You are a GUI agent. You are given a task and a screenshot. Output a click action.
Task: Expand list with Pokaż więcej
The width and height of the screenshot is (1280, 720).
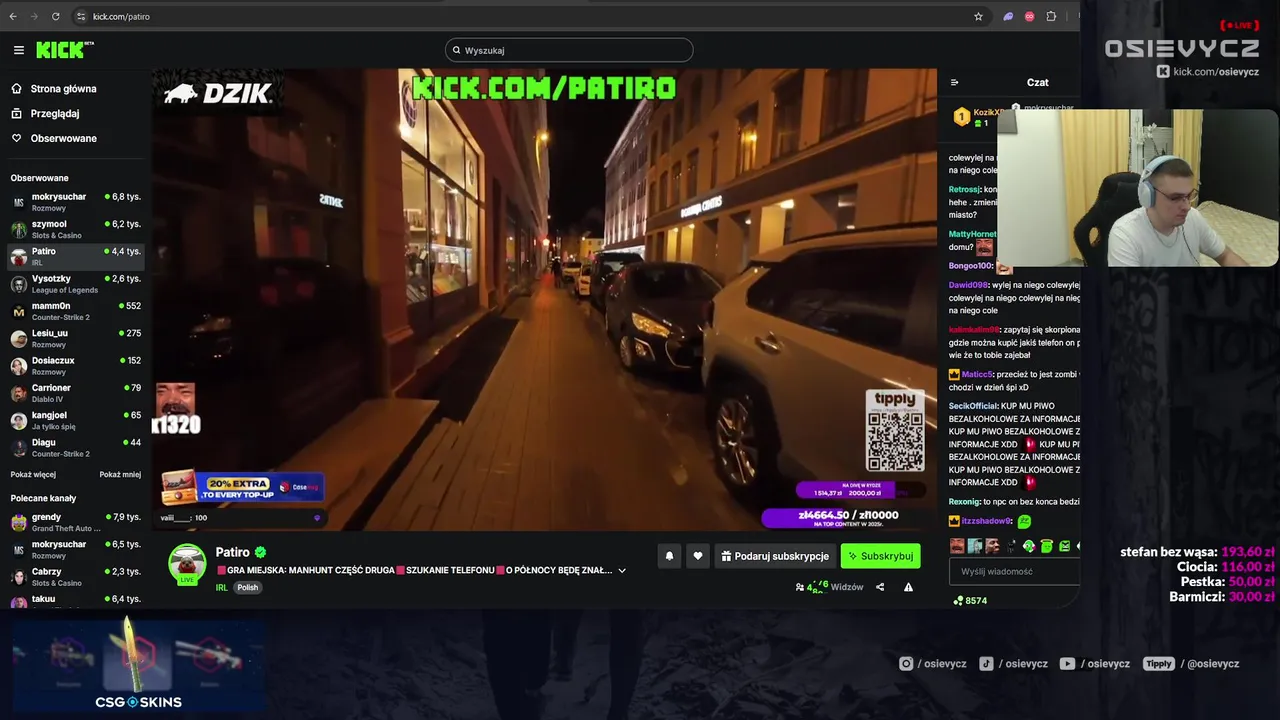click(33, 475)
